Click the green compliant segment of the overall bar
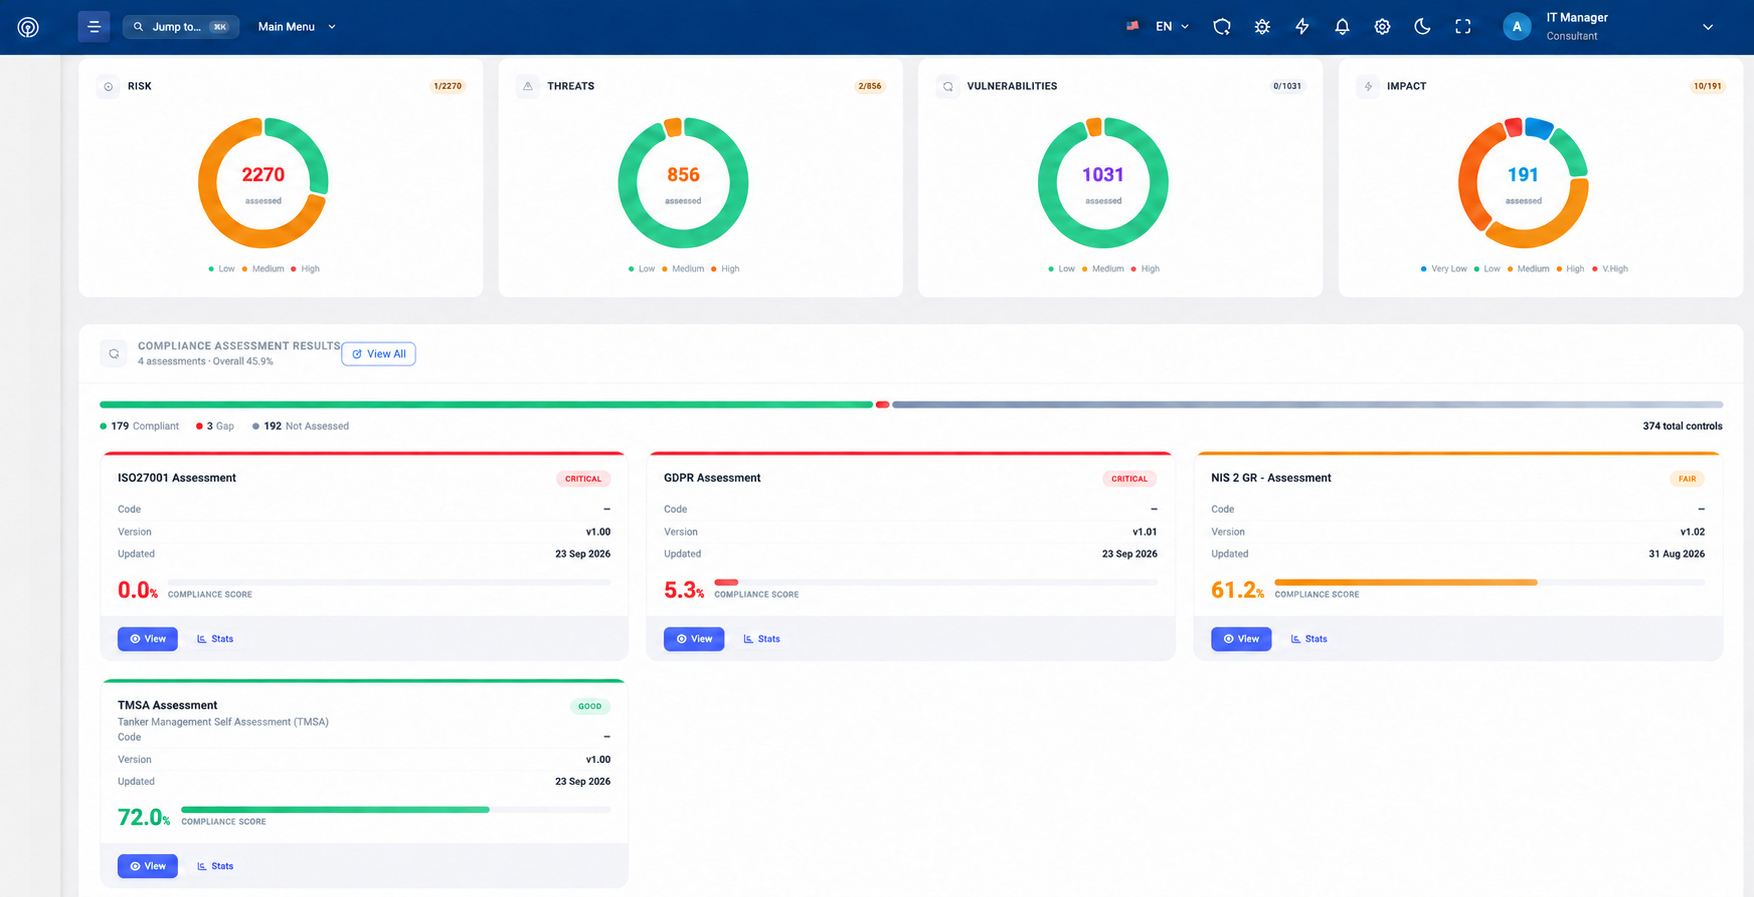This screenshot has height=897, width=1754. click(486, 405)
